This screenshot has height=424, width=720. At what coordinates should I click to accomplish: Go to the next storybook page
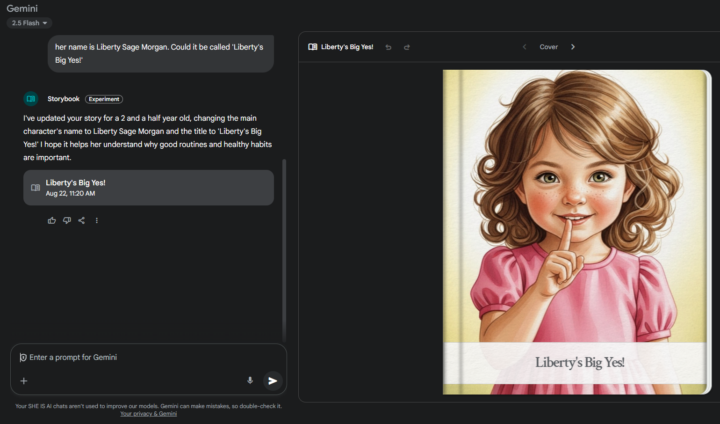click(573, 47)
